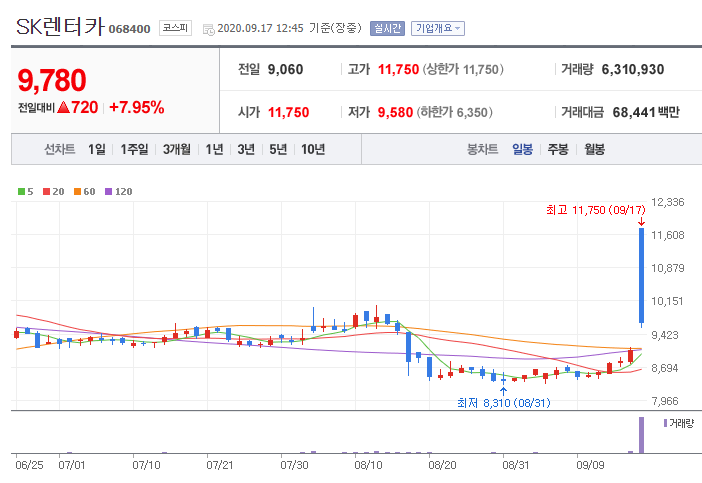Screen dimensions: 702x483
Task: Click the calendar clock icon beside the date
Action: pyautogui.click(x=209, y=30)
